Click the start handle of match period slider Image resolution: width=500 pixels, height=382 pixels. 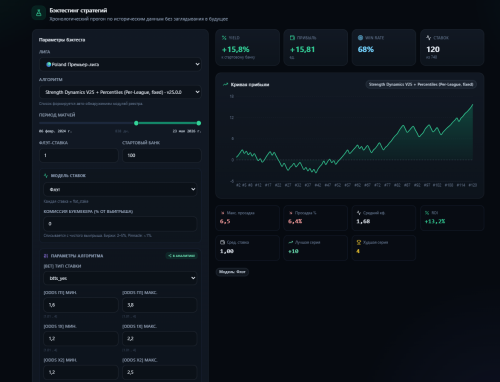136,123
